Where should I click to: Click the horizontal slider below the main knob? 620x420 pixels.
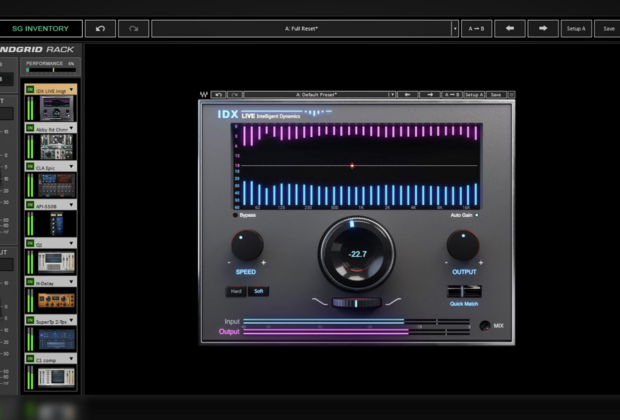[357, 302]
